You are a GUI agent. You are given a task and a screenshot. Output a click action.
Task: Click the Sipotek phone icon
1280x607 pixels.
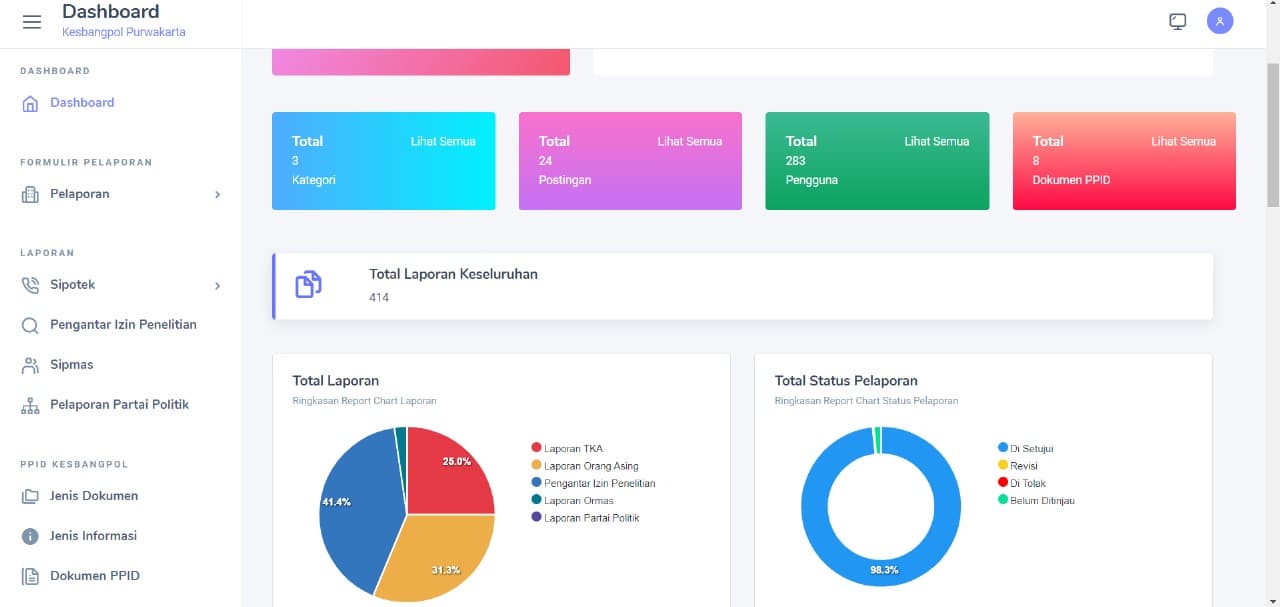point(30,285)
